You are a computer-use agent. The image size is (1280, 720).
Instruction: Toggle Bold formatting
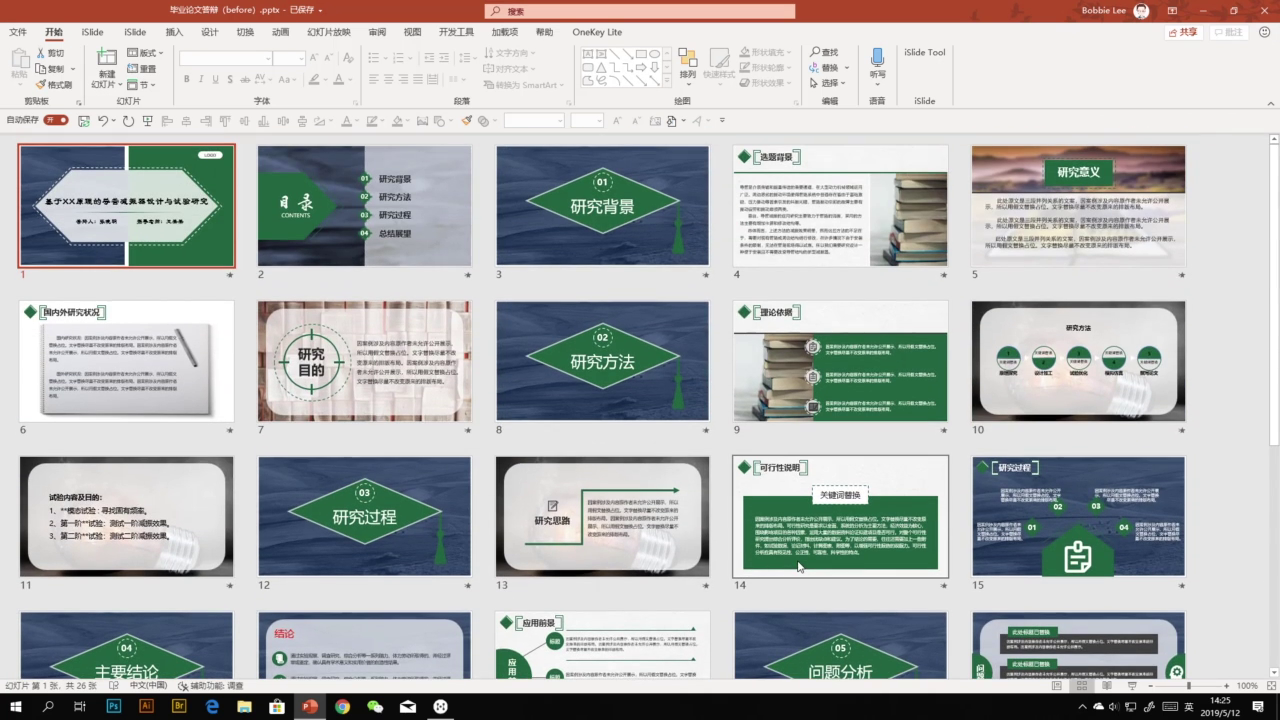point(186,79)
